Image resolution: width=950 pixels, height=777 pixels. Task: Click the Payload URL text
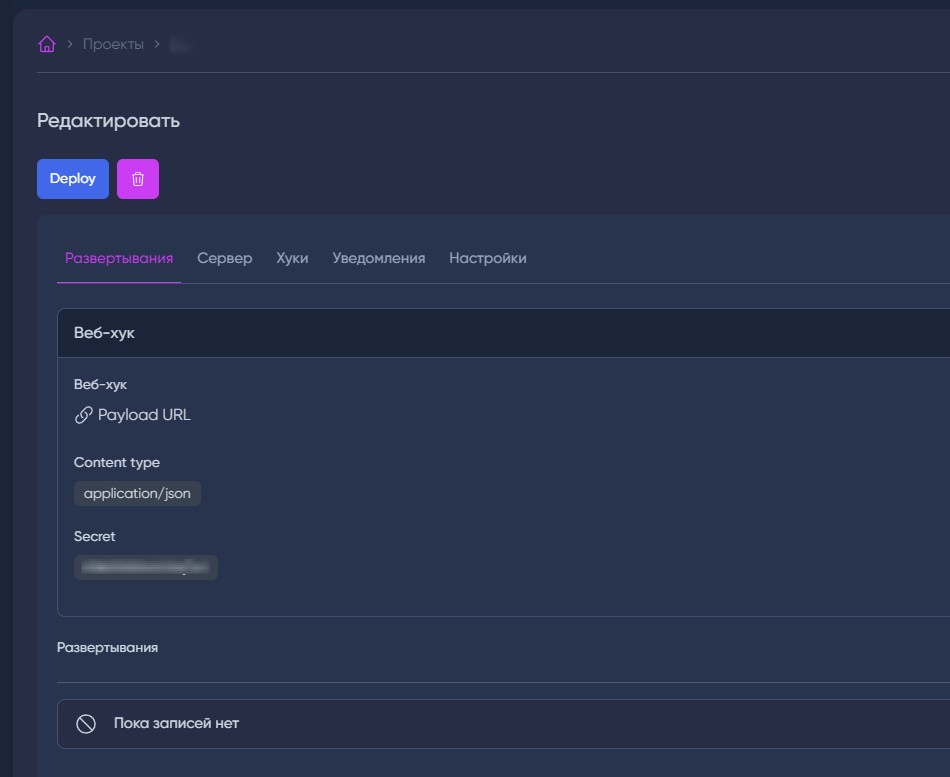point(144,415)
